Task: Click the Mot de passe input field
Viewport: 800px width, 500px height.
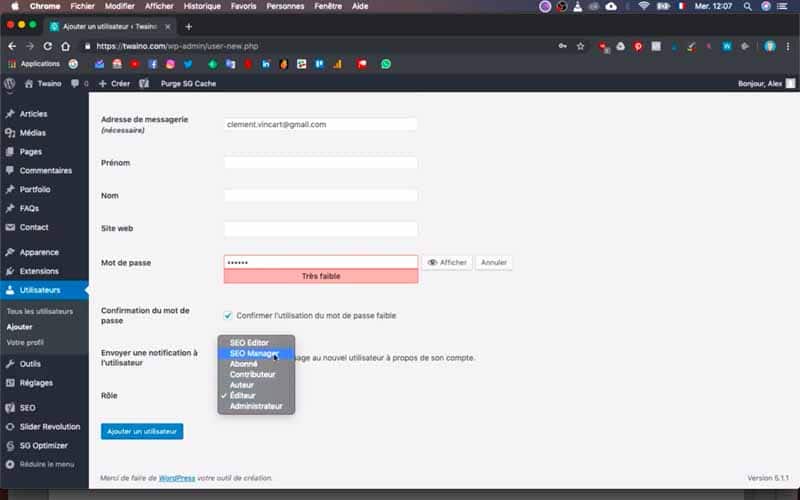Action: [x=320, y=262]
